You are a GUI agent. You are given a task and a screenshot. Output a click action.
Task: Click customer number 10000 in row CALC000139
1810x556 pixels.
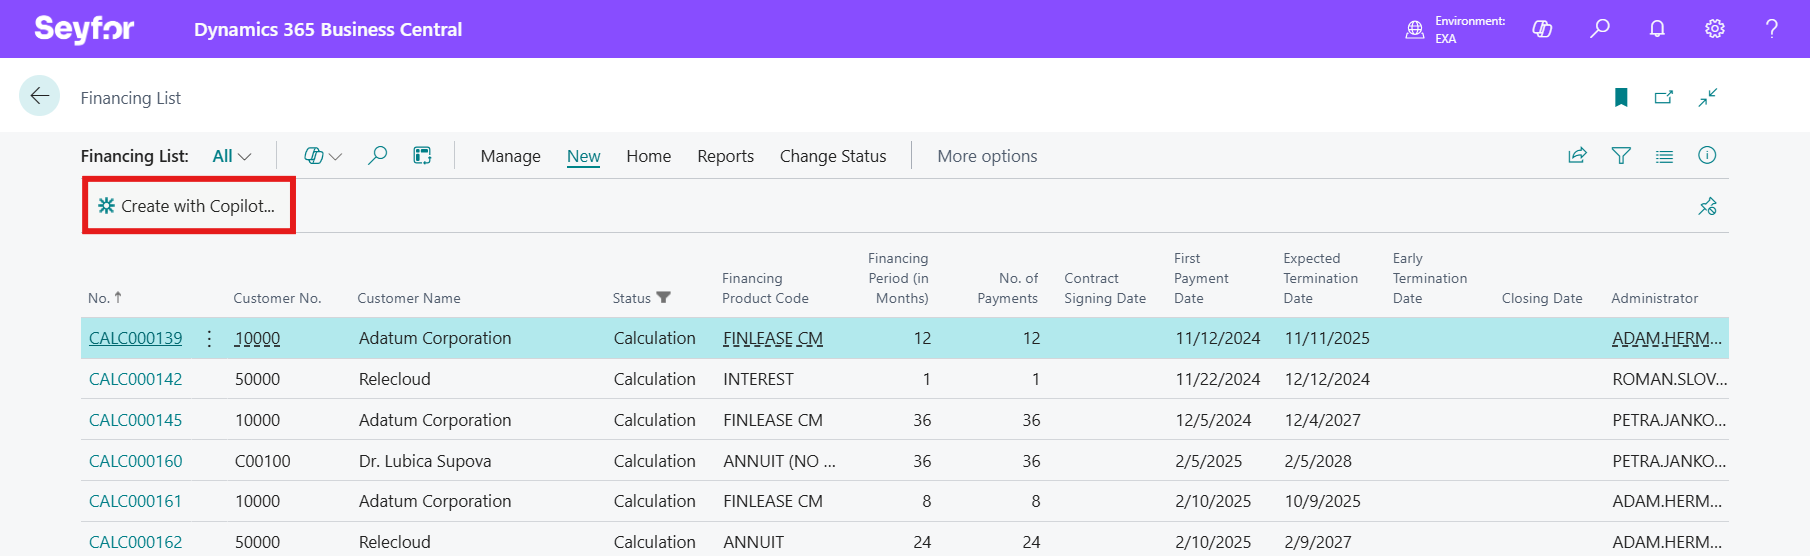[x=258, y=338]
